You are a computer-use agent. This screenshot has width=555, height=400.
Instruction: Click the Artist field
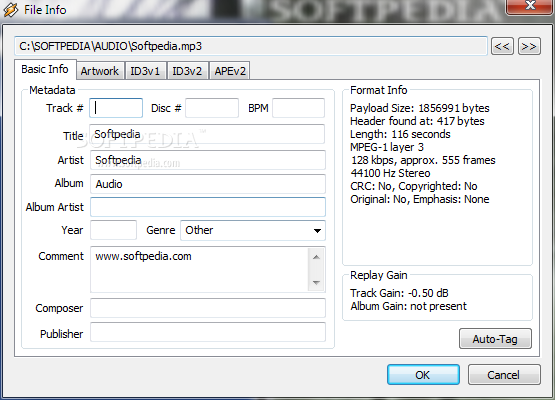(x=207, y=160)
